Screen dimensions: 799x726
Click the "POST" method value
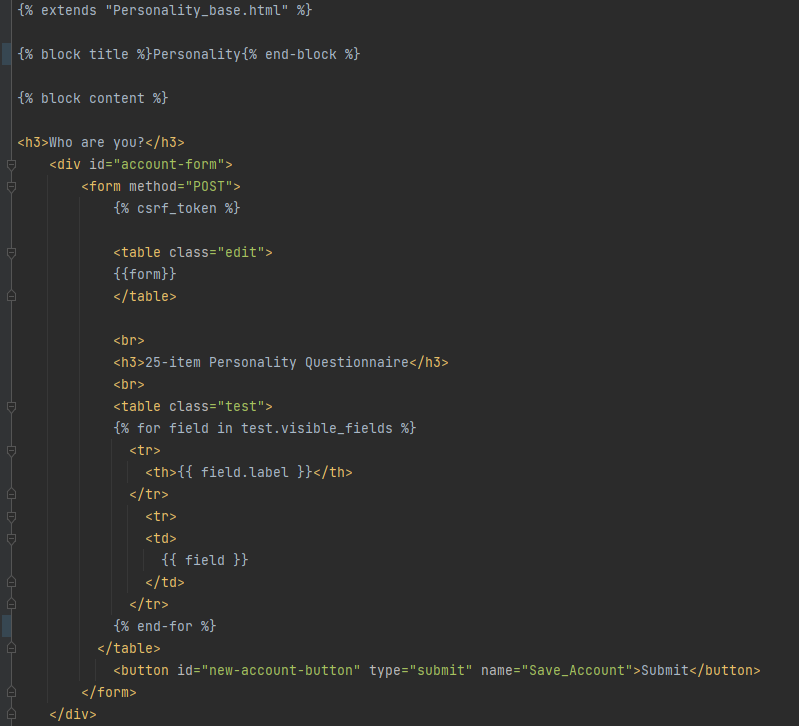click(209, 186)
